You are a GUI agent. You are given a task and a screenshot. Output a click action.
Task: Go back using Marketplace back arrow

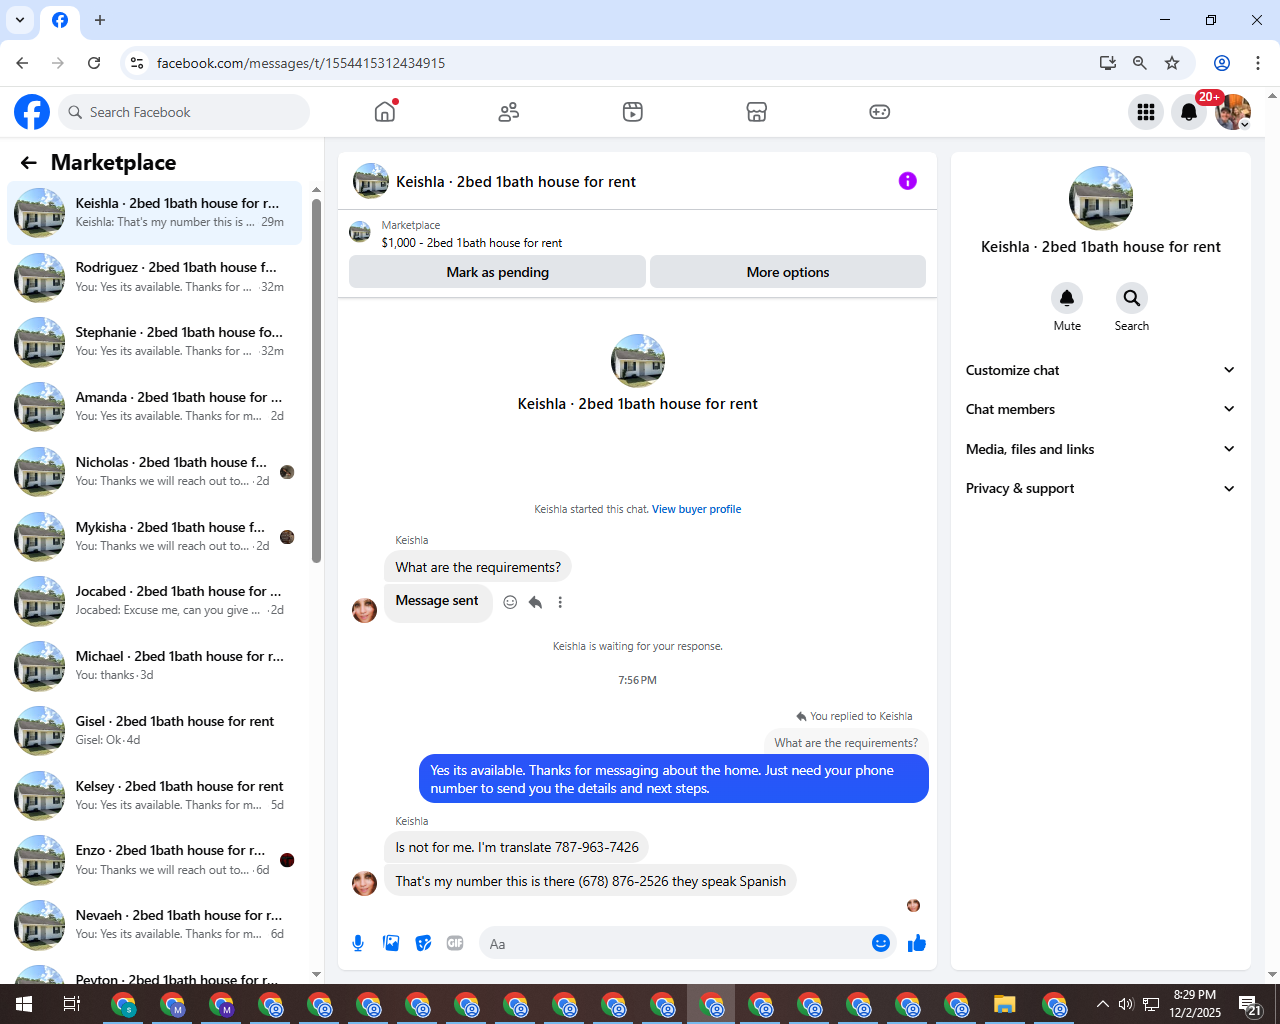tap(29, 163)
